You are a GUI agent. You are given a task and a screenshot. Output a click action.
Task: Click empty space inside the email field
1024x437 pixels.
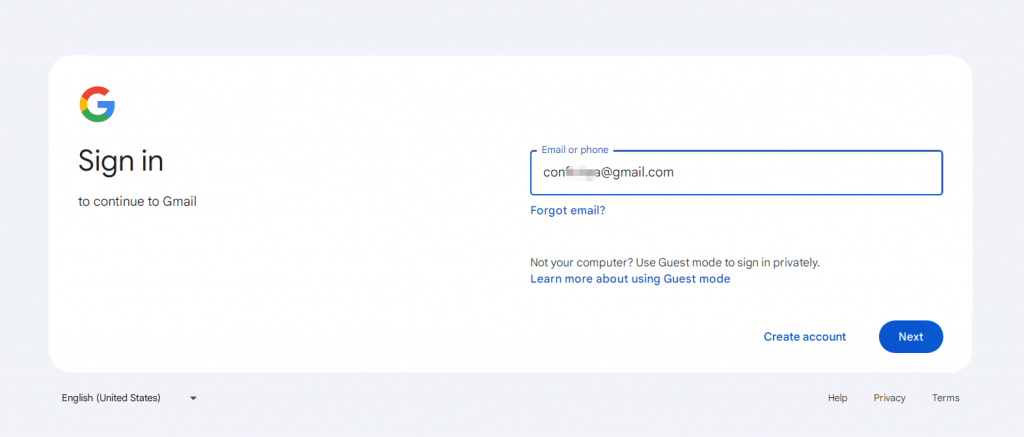click(x=810, y=172)
